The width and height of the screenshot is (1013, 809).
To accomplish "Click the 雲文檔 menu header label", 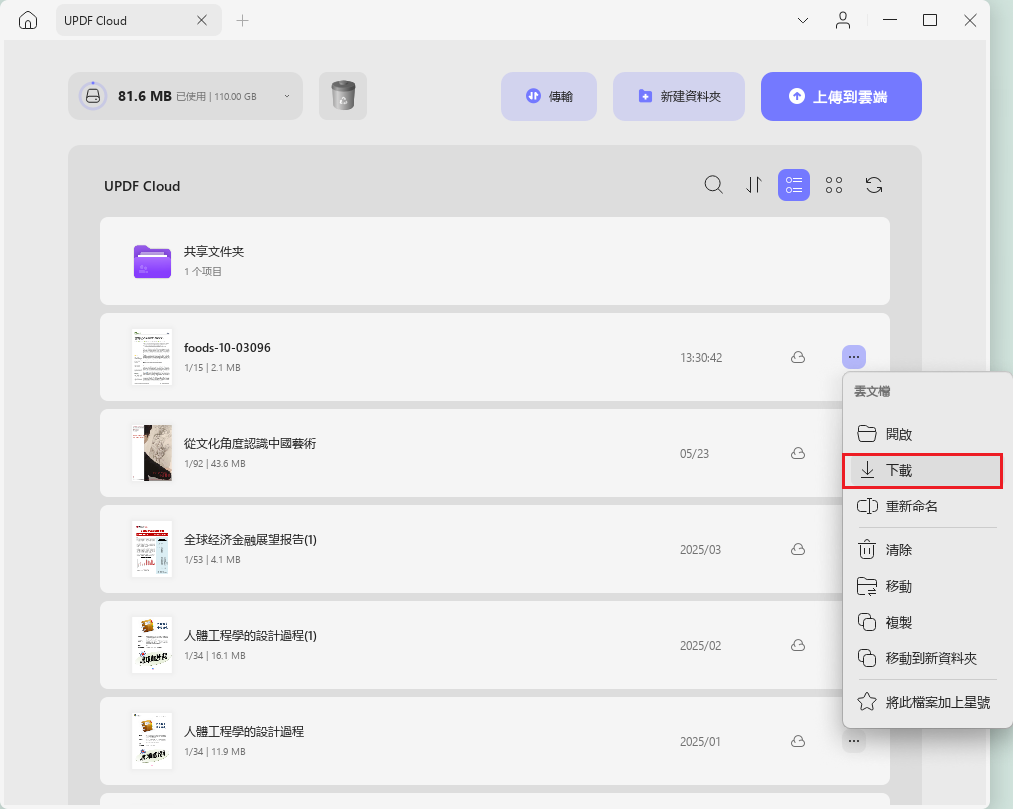I will click(872, 392).
